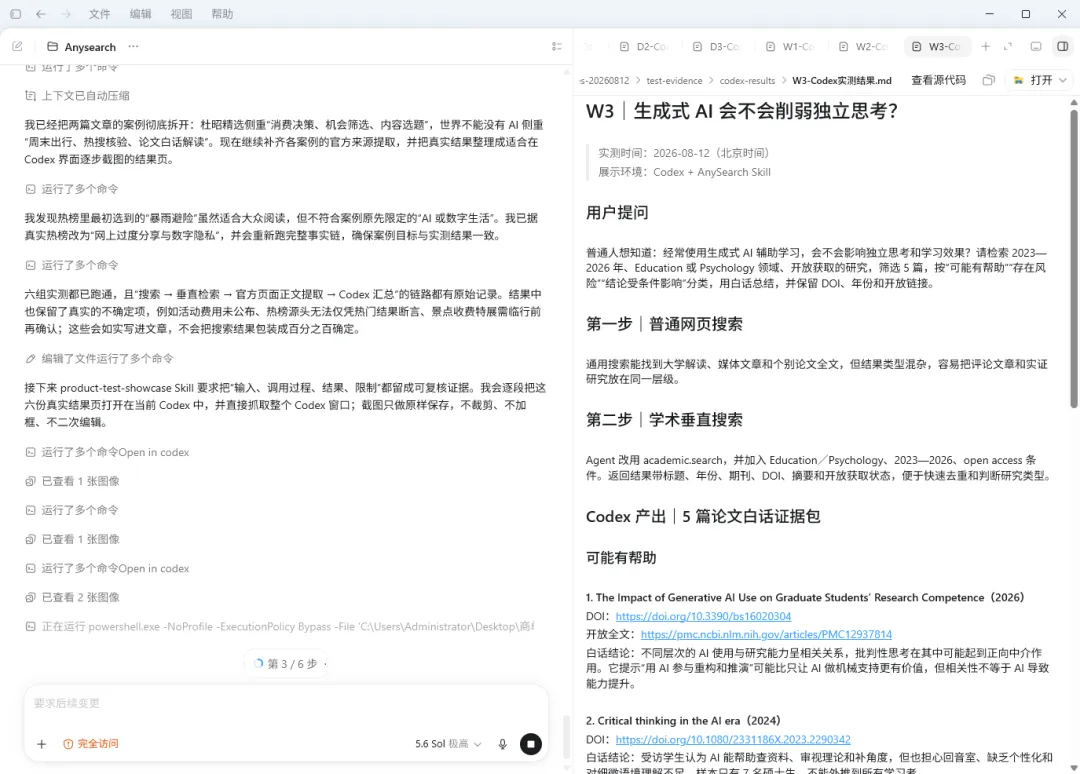Click the document icon on the D2-Codex tab
The image size is (1080, 774).
pos(624,46)
